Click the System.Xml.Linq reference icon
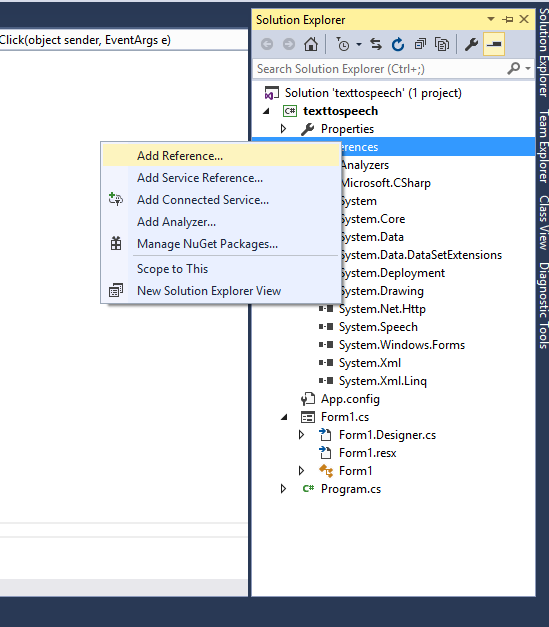Viewport: 549px width, 627px height. (326, 381)
